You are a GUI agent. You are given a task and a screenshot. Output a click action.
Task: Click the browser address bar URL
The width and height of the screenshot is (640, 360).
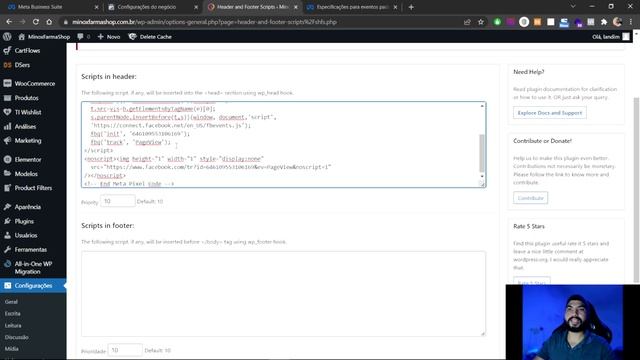point(204,22)
